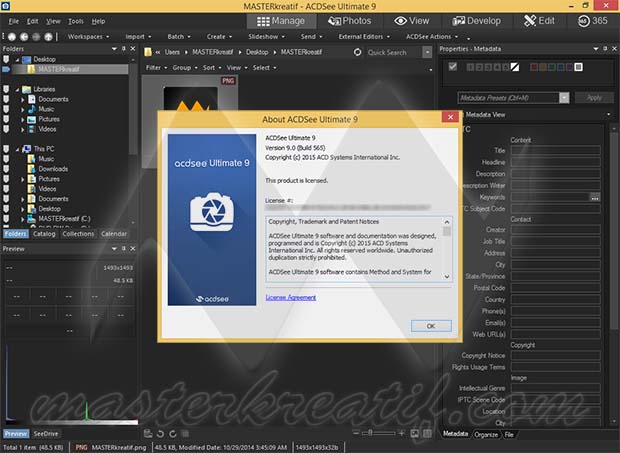Viewport: 620px width, 453px height.
Task: Pin the Folders pane with auto-hide icon
Action: coord(124,49)
